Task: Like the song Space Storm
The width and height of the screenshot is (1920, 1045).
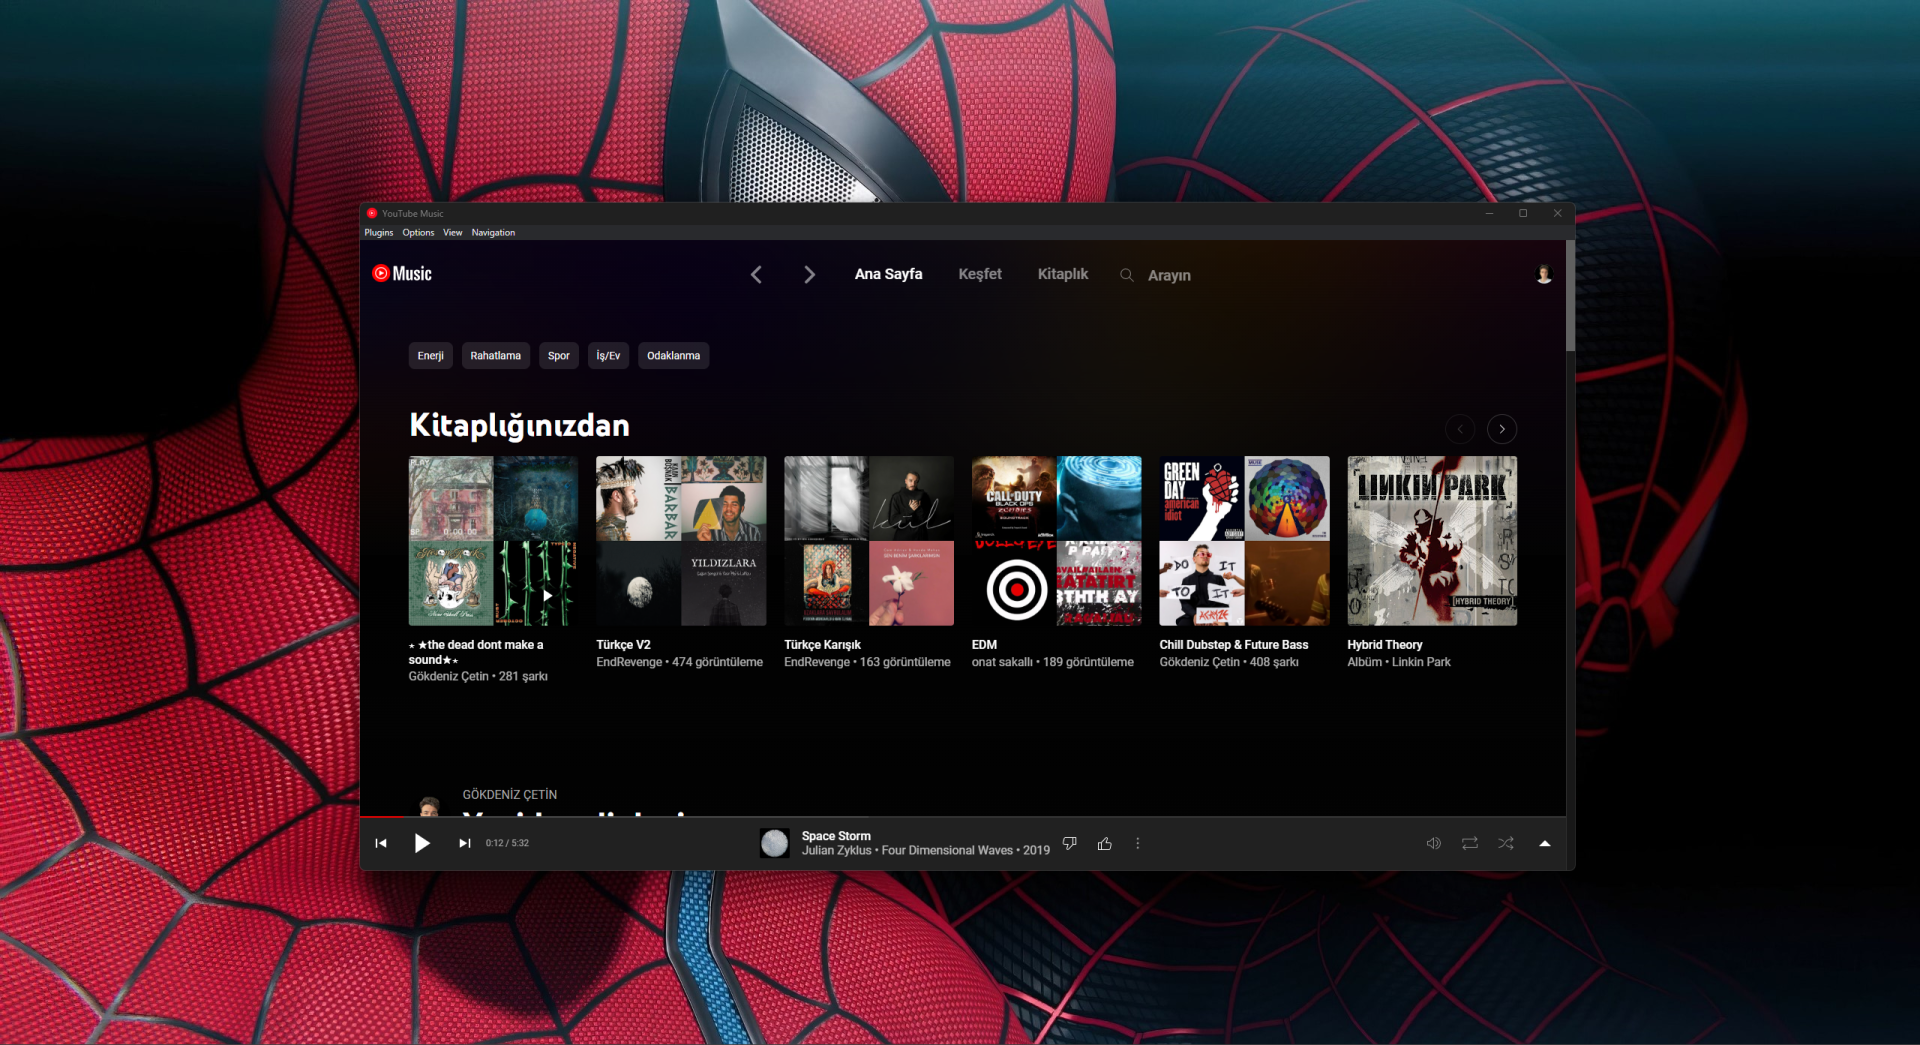Action: click(1105, 843)
